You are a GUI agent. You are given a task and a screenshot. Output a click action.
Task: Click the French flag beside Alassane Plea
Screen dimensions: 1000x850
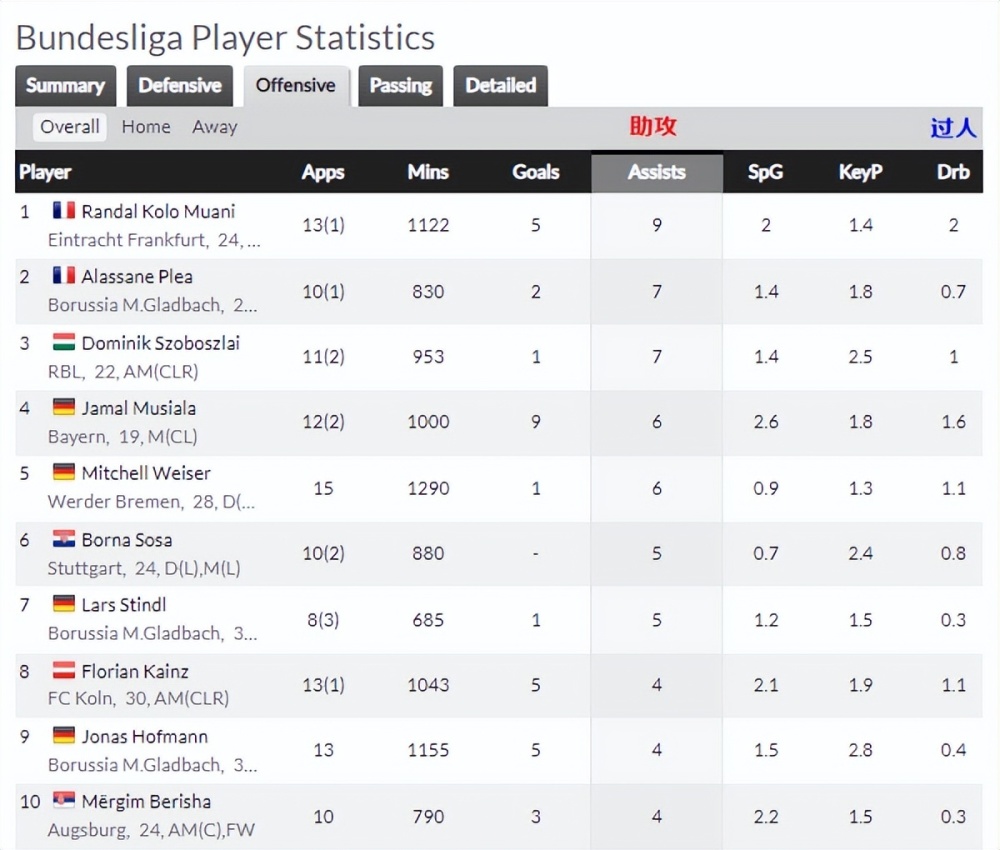pos(64,275)
